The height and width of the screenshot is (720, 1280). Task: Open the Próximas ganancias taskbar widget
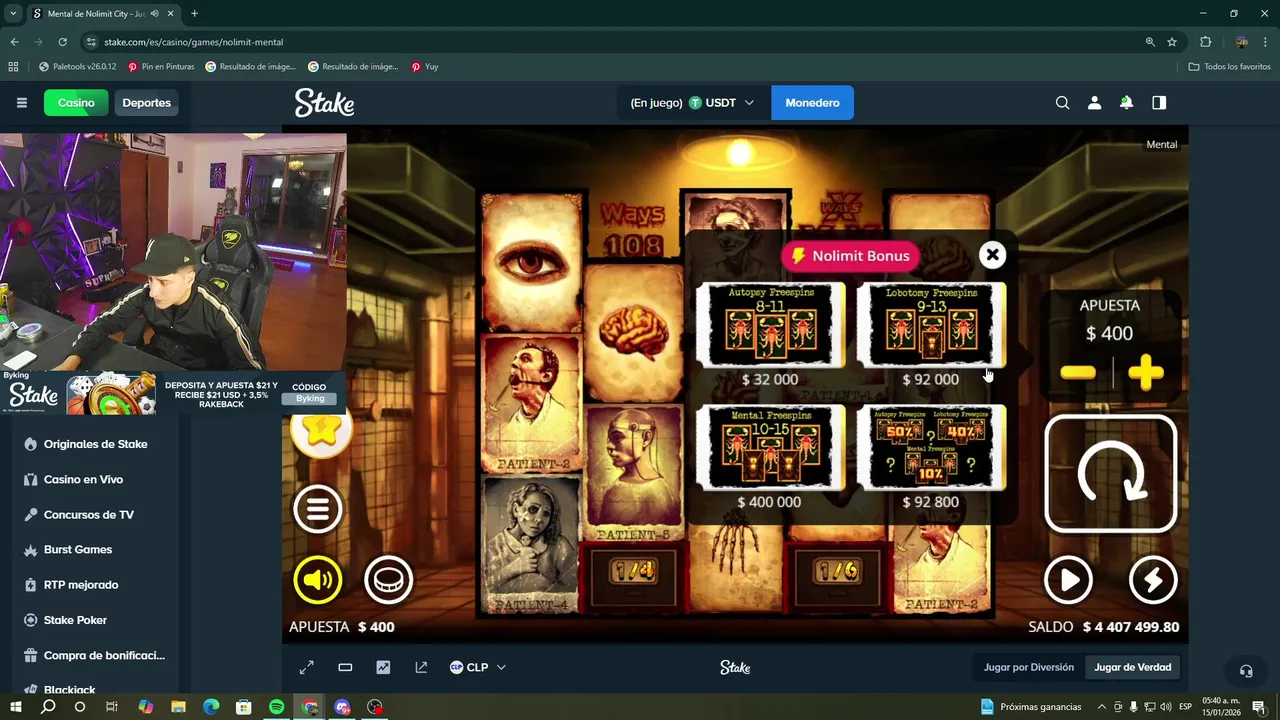click(x=1030, y=707)
